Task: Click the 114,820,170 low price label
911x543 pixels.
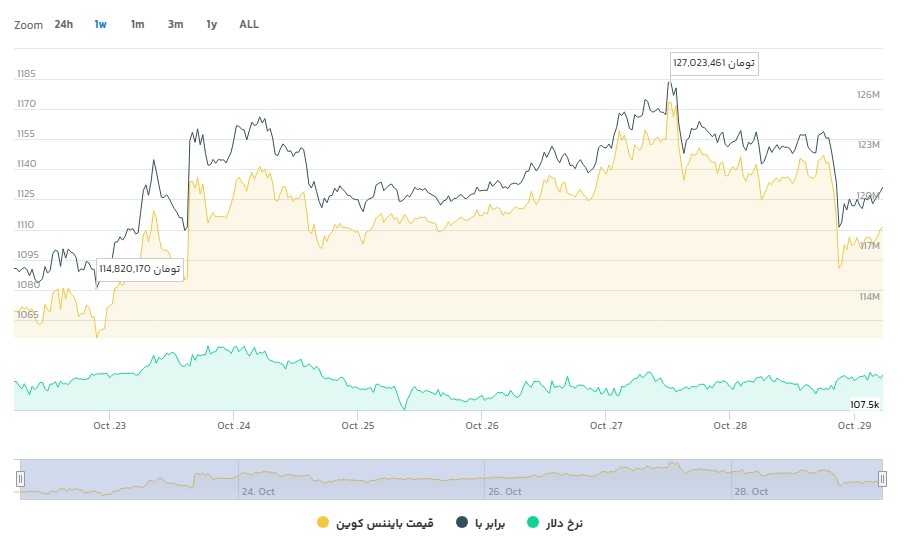Action: (140, 268)
